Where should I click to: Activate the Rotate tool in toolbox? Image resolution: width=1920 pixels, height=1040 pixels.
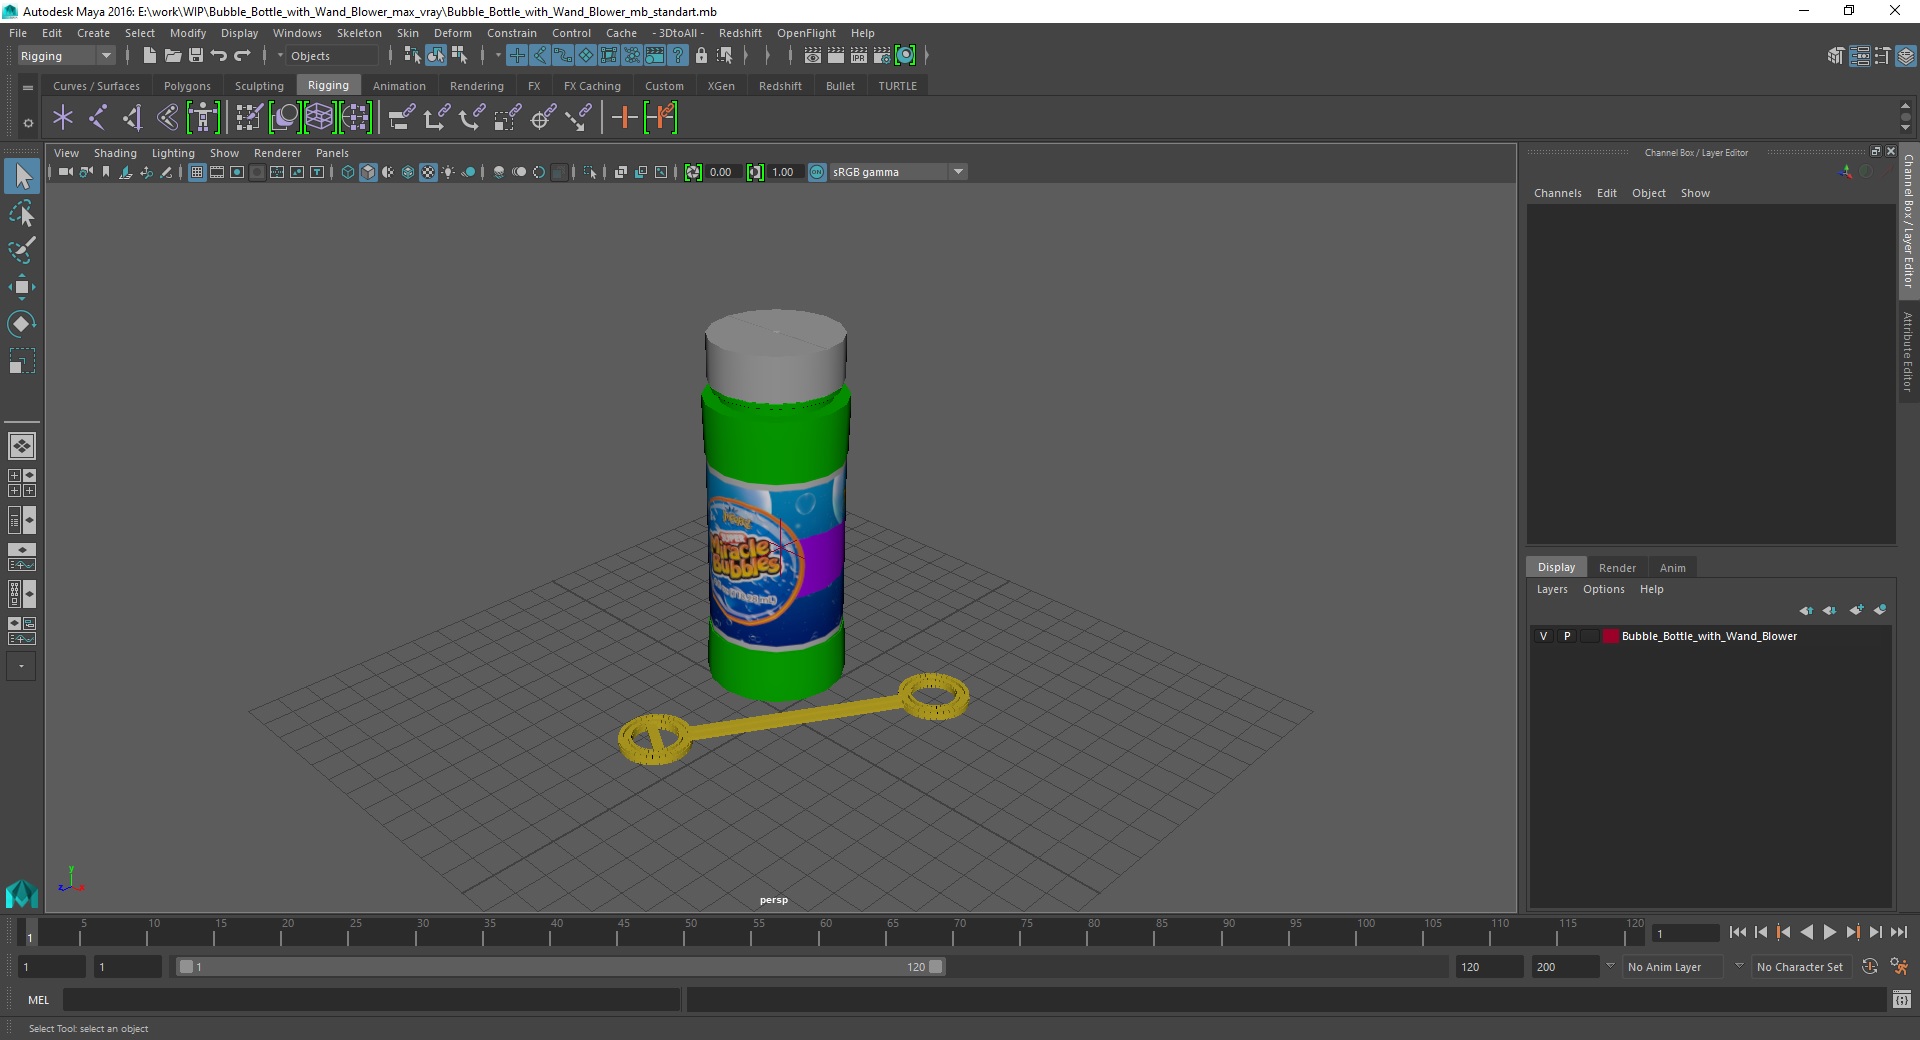click(22, 324)
